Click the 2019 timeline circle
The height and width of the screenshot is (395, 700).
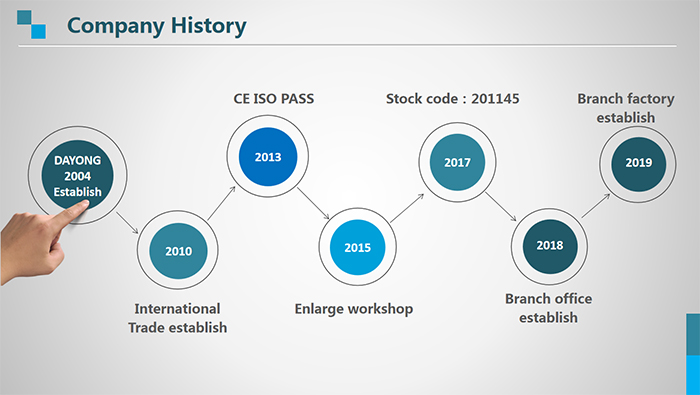pos(638,164)
